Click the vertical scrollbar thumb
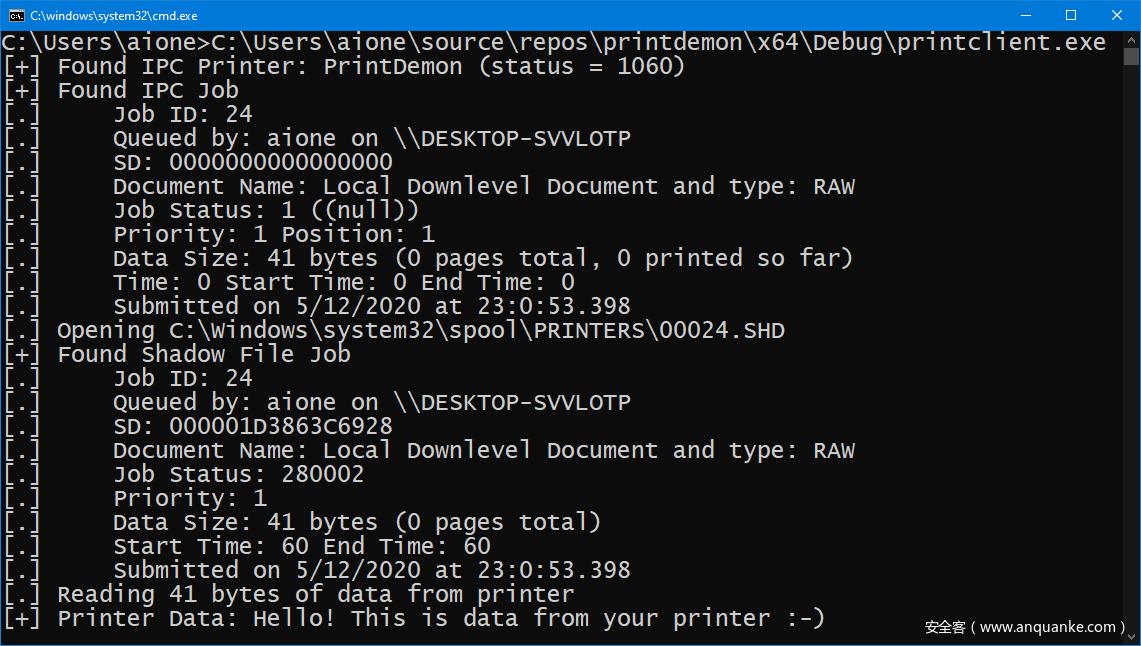1141x646 pixels. pyautogui.click(x=1131, y=58)
